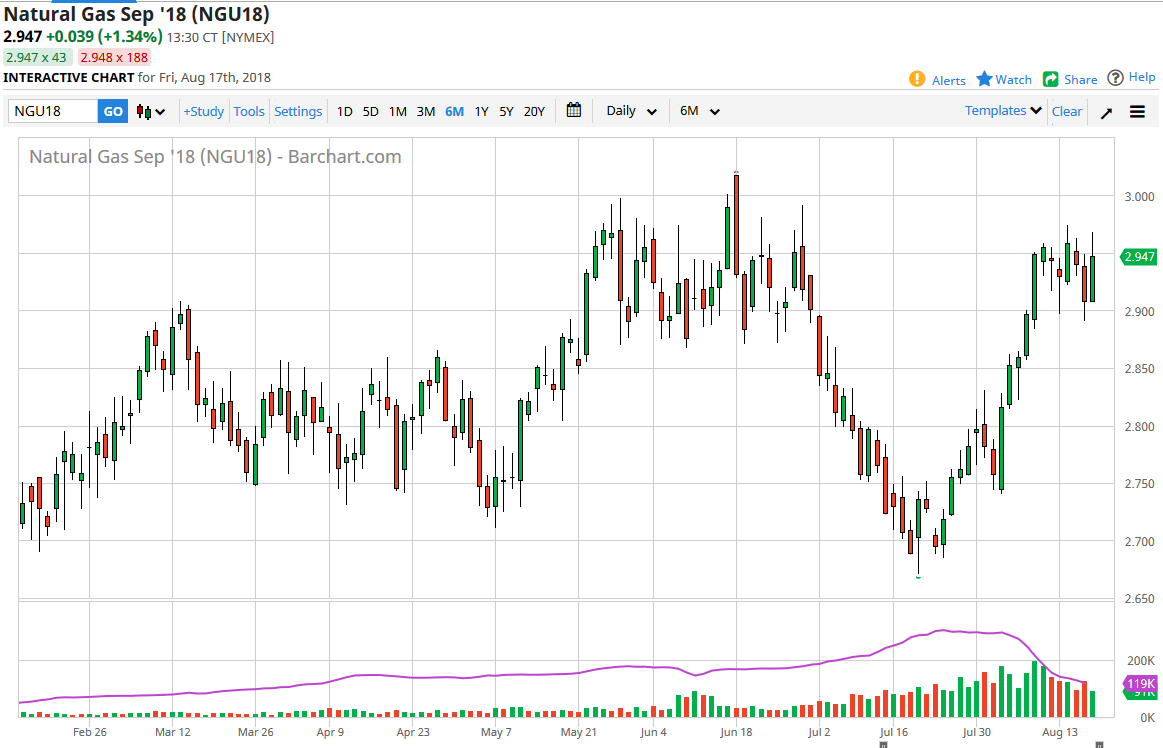Select the 1Y time range
Image resolution: width=1163 pixels, height=748 pixels.
[481, 111]
